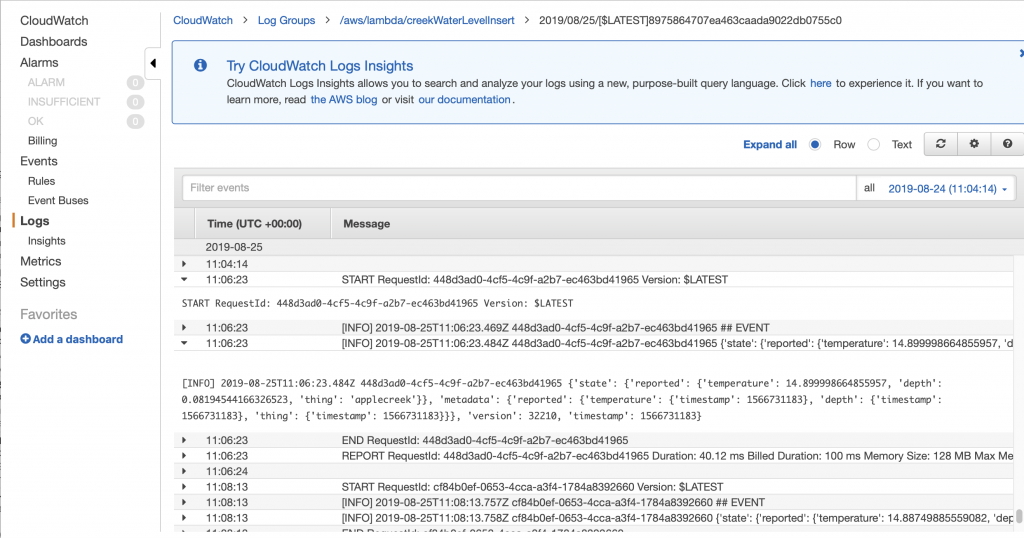Screen dimensions: 1024x538
Task: Open OK alarms in the sidebar
Action: [x=35, y=121]
